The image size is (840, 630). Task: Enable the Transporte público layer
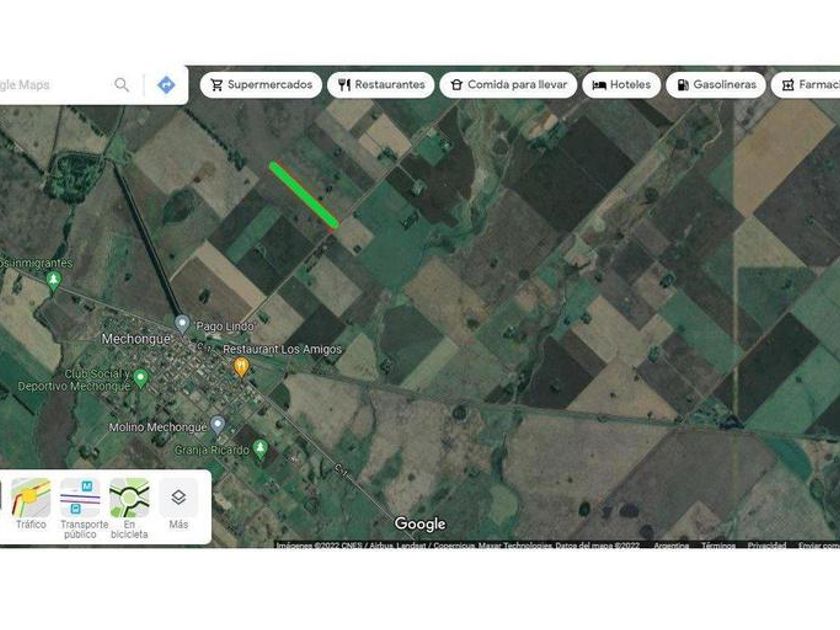(80, 509)
